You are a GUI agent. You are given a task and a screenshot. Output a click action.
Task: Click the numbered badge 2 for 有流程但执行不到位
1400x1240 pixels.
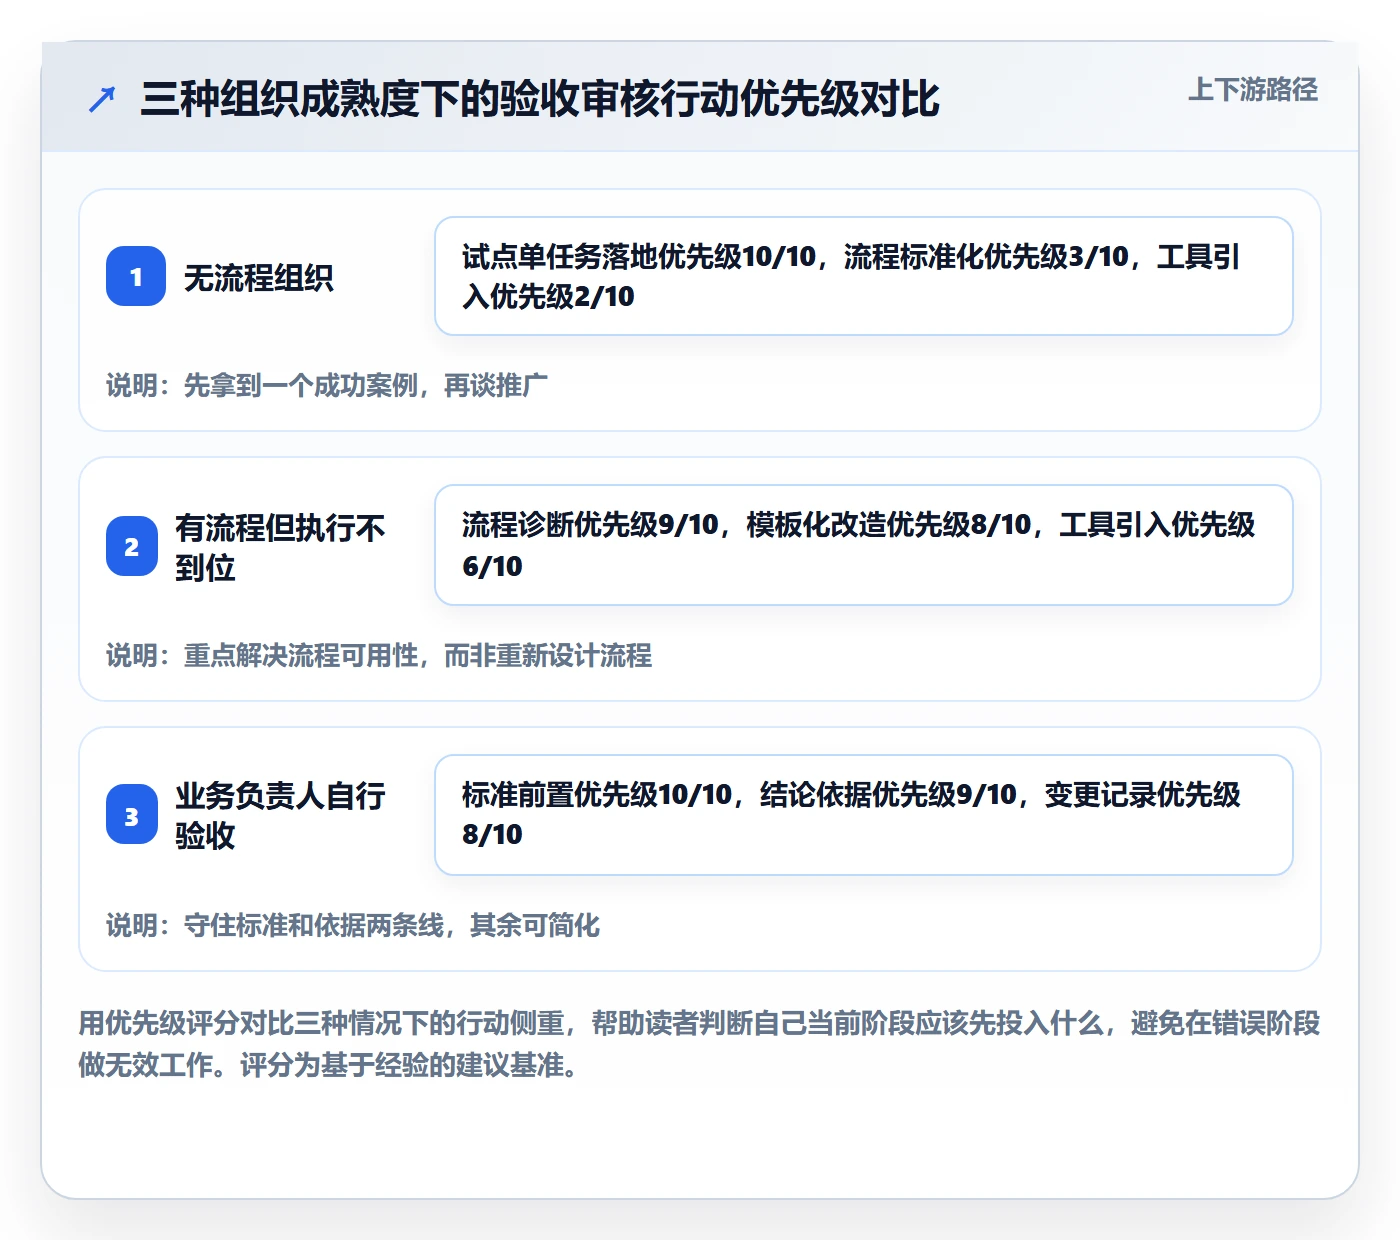tap(132, 546)
